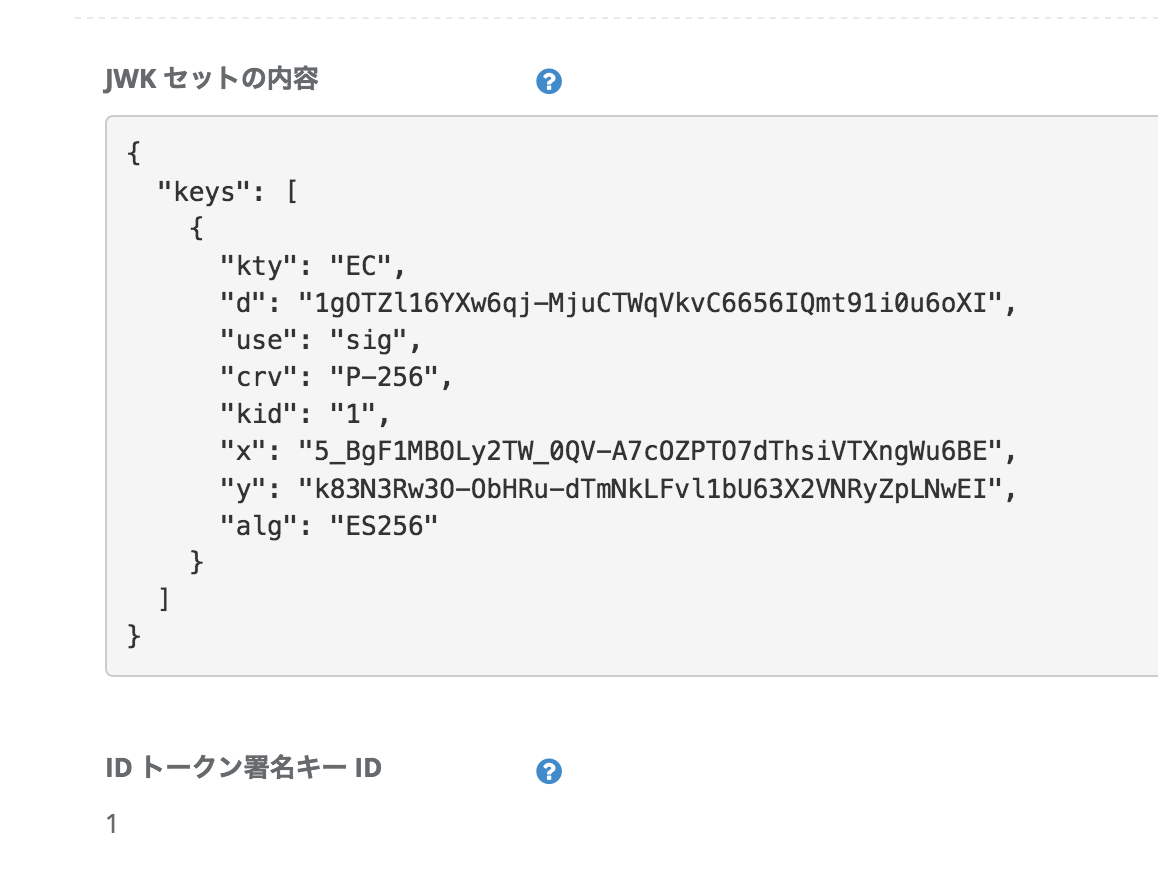Click the inner closing brace after alg
Viewport: 1158px width, 874px height.
[196, 562]
